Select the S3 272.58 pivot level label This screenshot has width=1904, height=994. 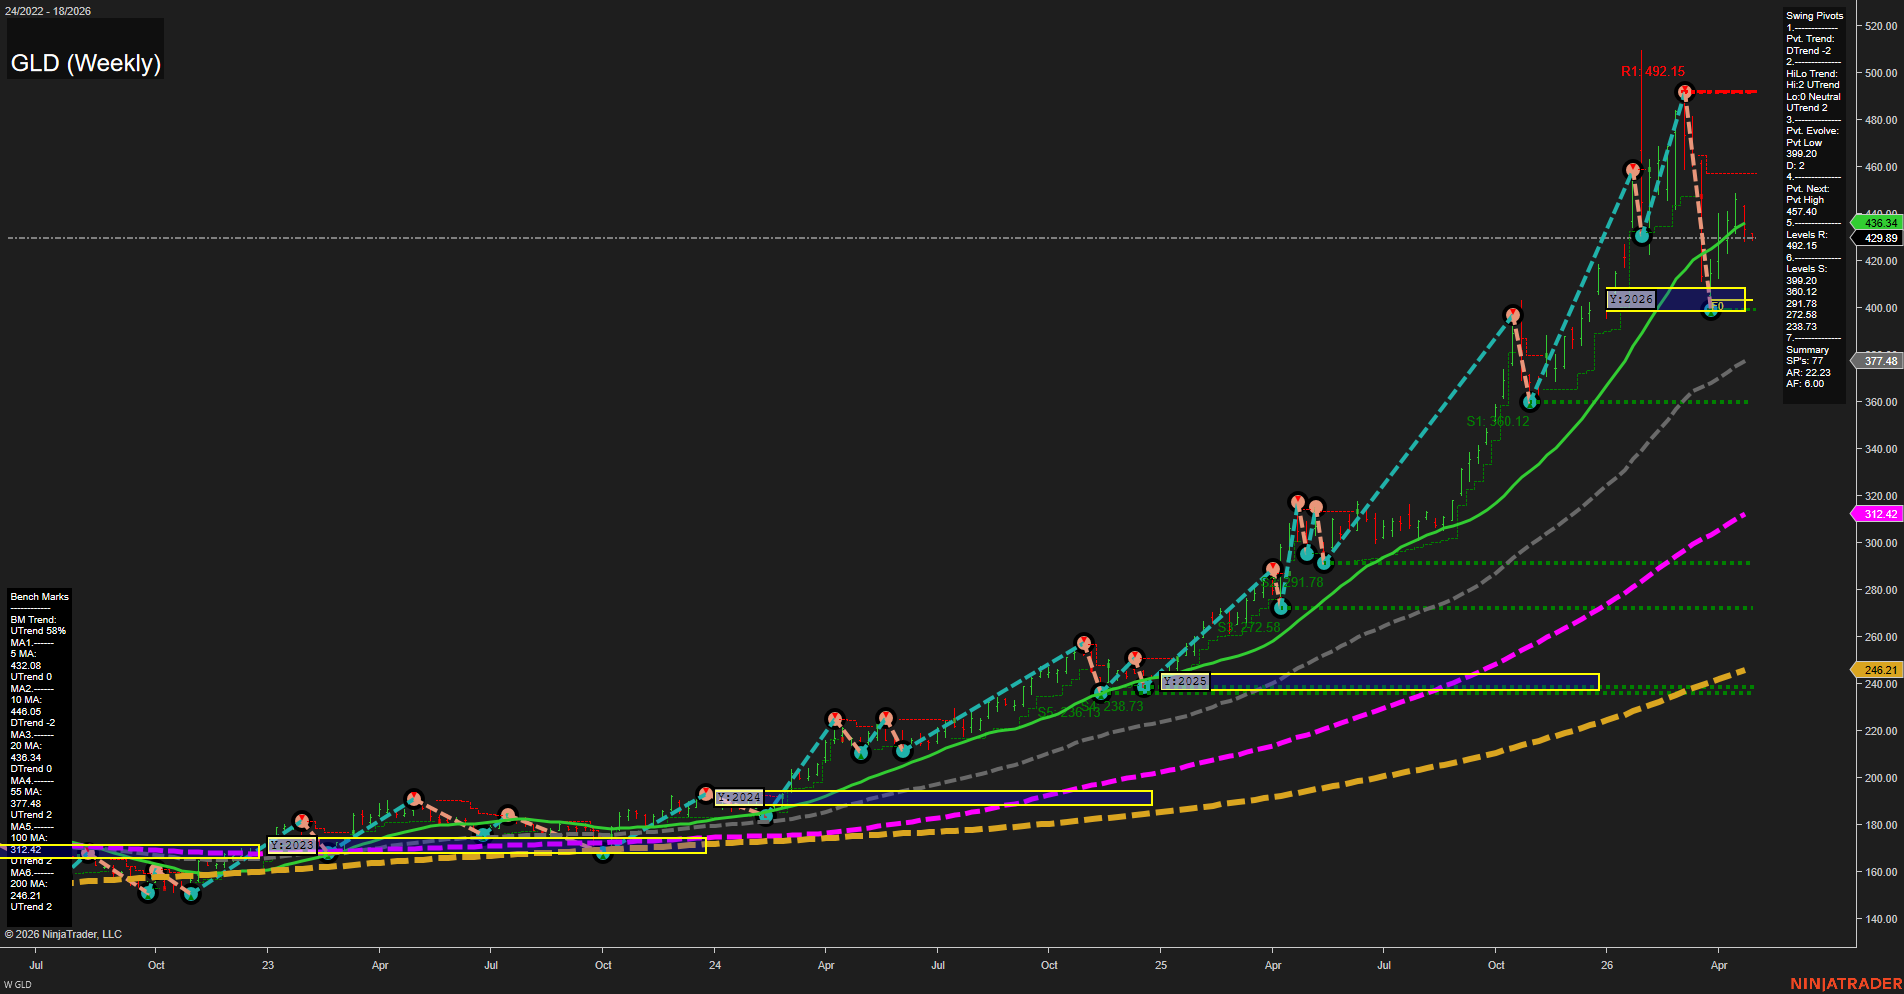pyautogui.click(x=1249, y=625)
